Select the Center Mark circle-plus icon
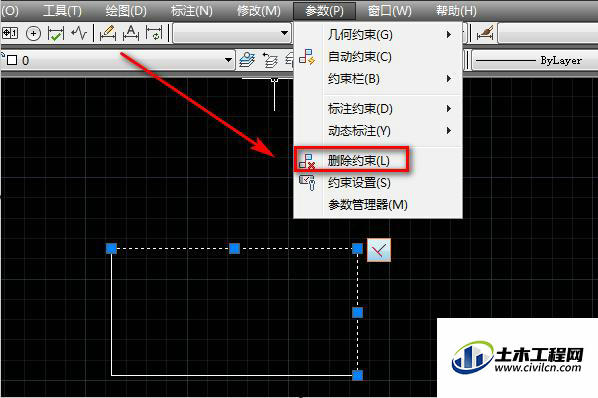The height and width of the screenshot is (398, 598). click(x=34, y=34)
